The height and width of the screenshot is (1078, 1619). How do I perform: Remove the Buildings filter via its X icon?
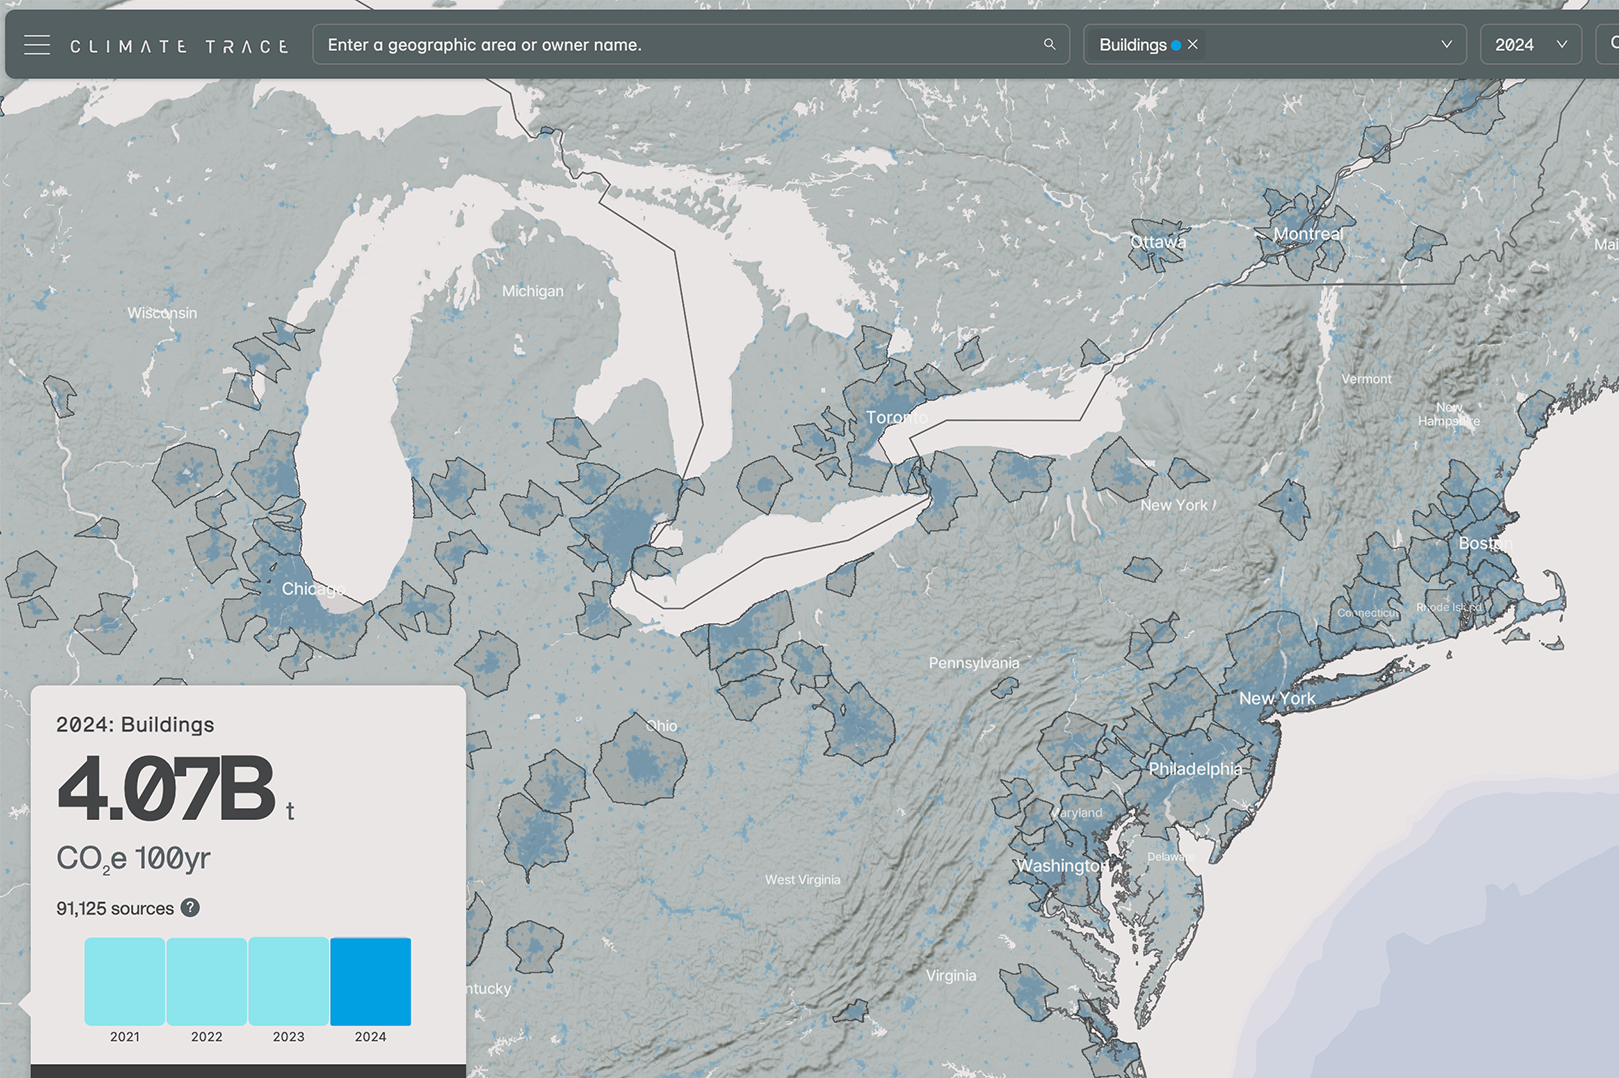1192,43
